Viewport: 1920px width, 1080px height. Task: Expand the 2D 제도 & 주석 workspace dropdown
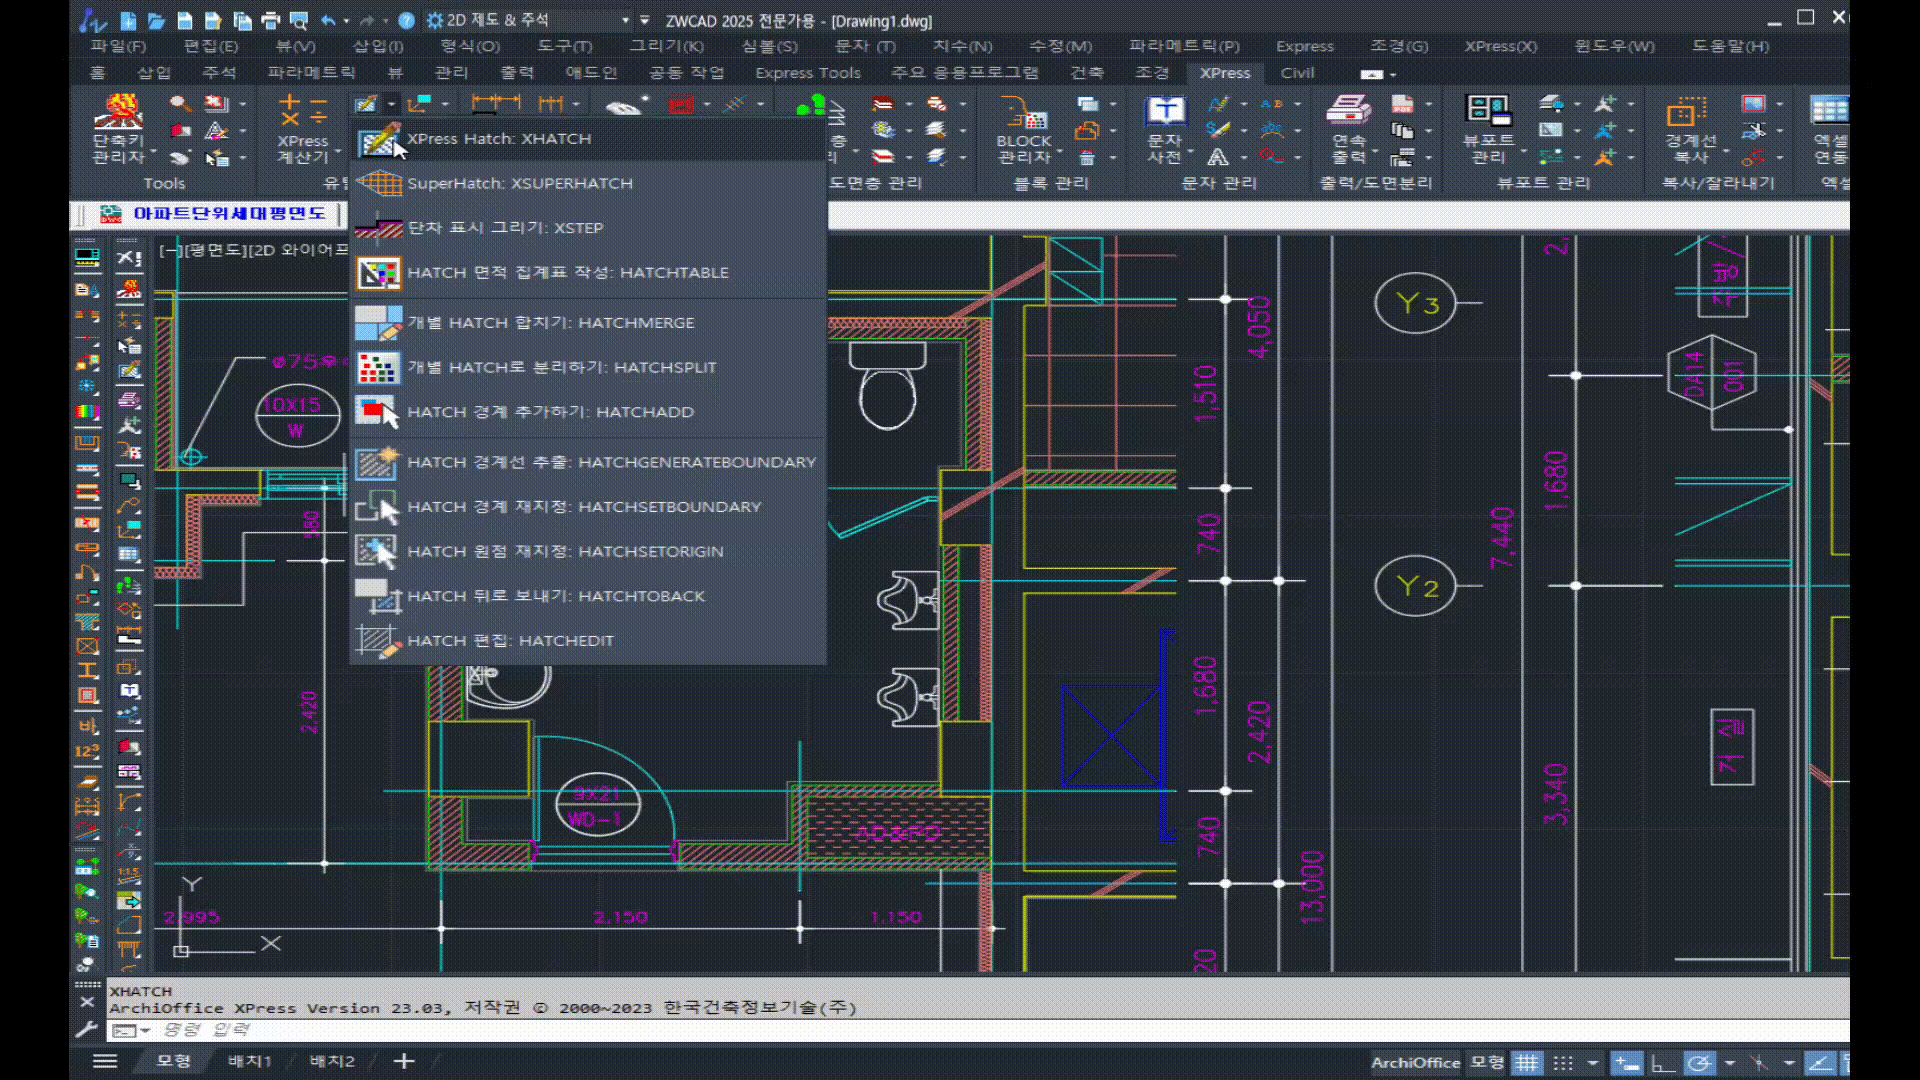tap(626, 20)
